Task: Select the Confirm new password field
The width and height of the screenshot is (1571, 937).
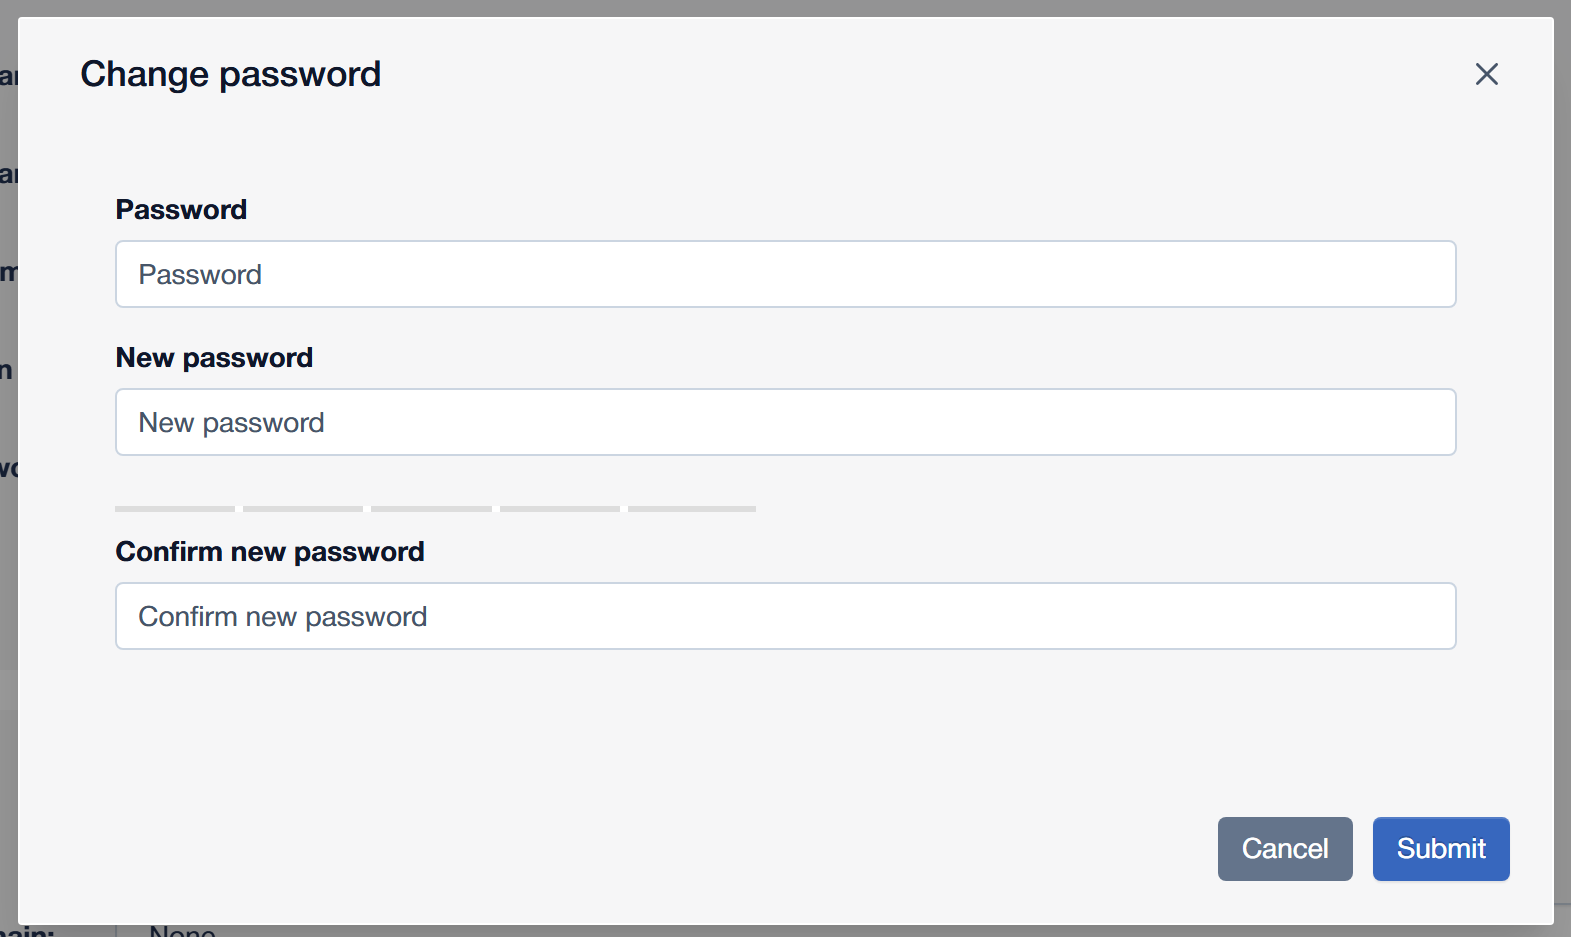Action: pyautogui.click(x=785, y=616)
